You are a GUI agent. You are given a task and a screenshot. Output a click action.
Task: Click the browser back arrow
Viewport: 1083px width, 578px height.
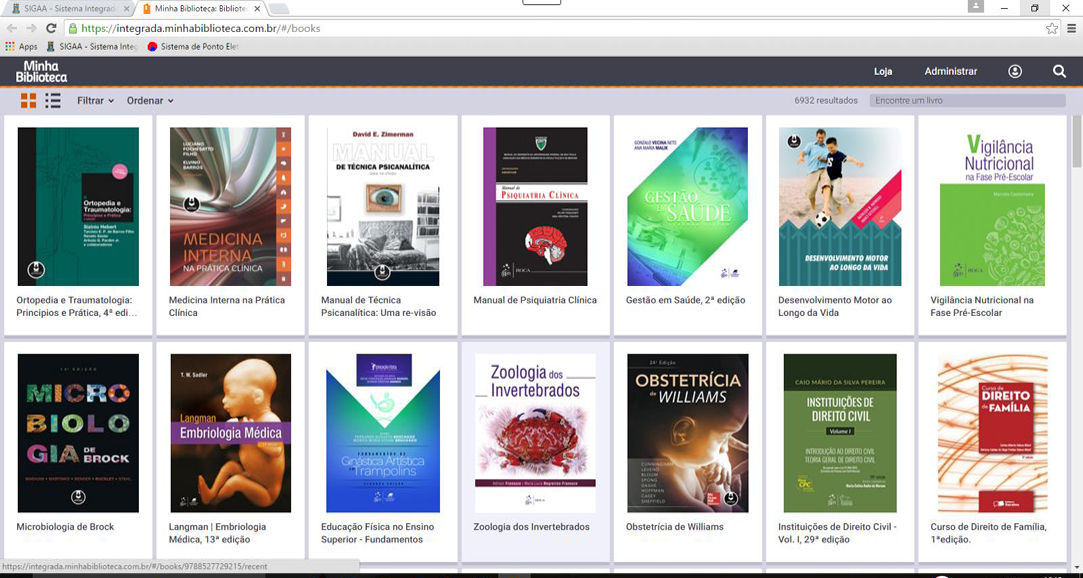tap(12, 29)
